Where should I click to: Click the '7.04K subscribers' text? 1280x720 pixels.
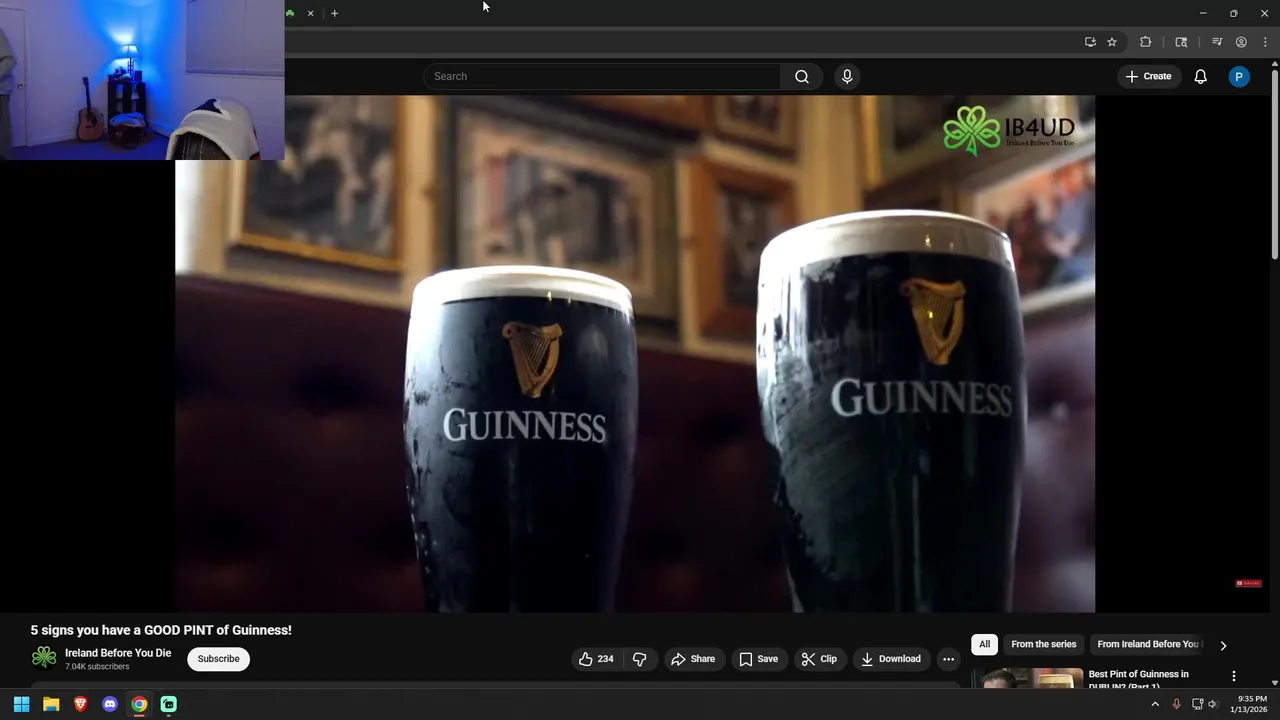pos(97,667)
